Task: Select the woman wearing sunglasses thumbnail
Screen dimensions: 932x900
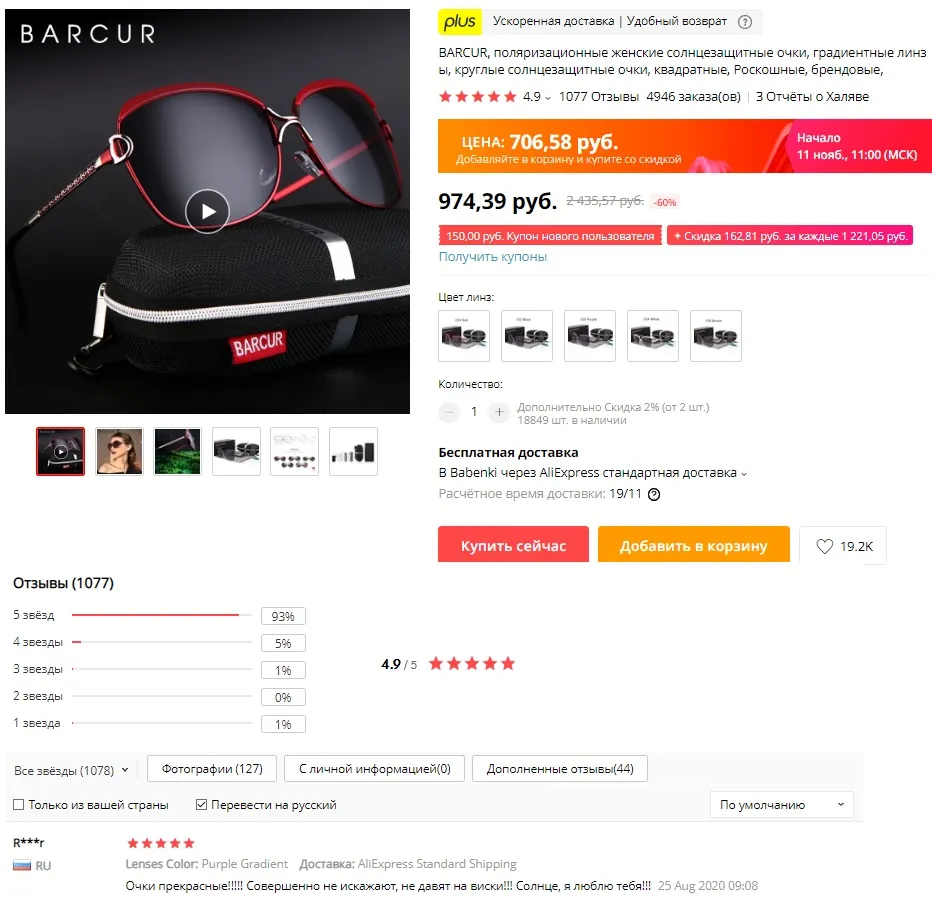Action: 119,451
